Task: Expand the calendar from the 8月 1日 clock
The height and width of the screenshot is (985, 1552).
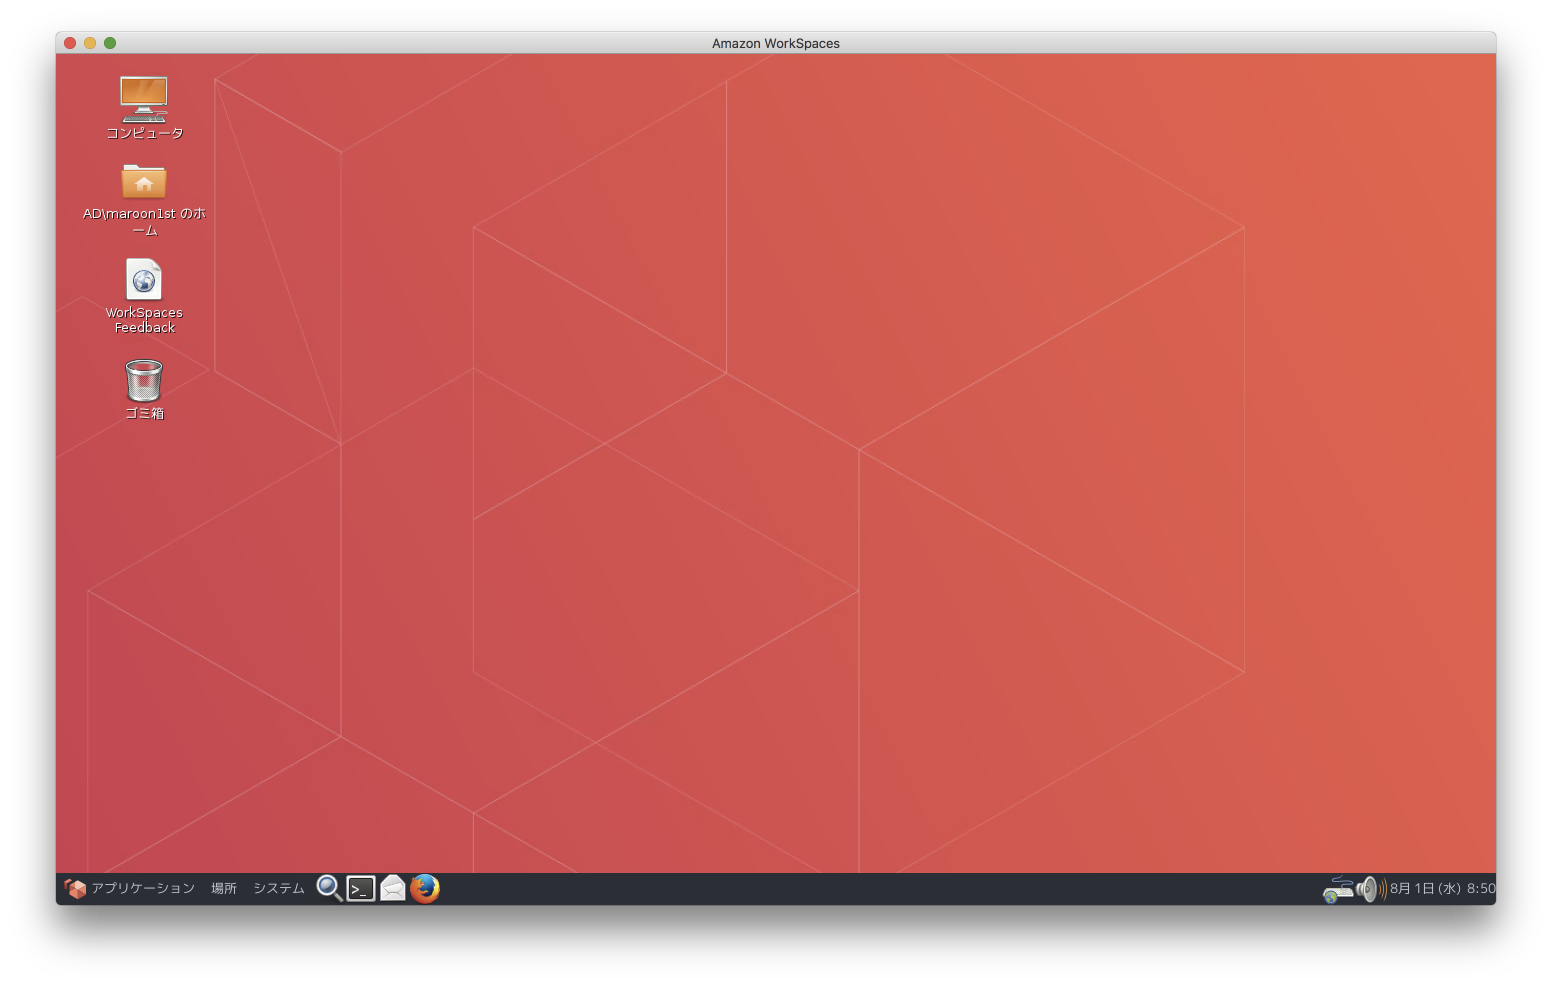Action: pyautogui.click(x=1442, y=888)
